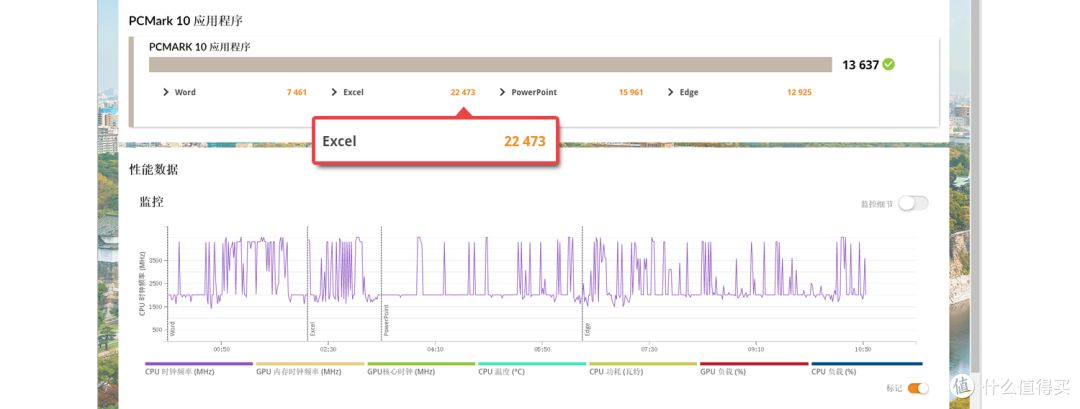Click the Excel marker in the chart
The height and width of the screenshot is (409, 1080).
click(313, 328)
